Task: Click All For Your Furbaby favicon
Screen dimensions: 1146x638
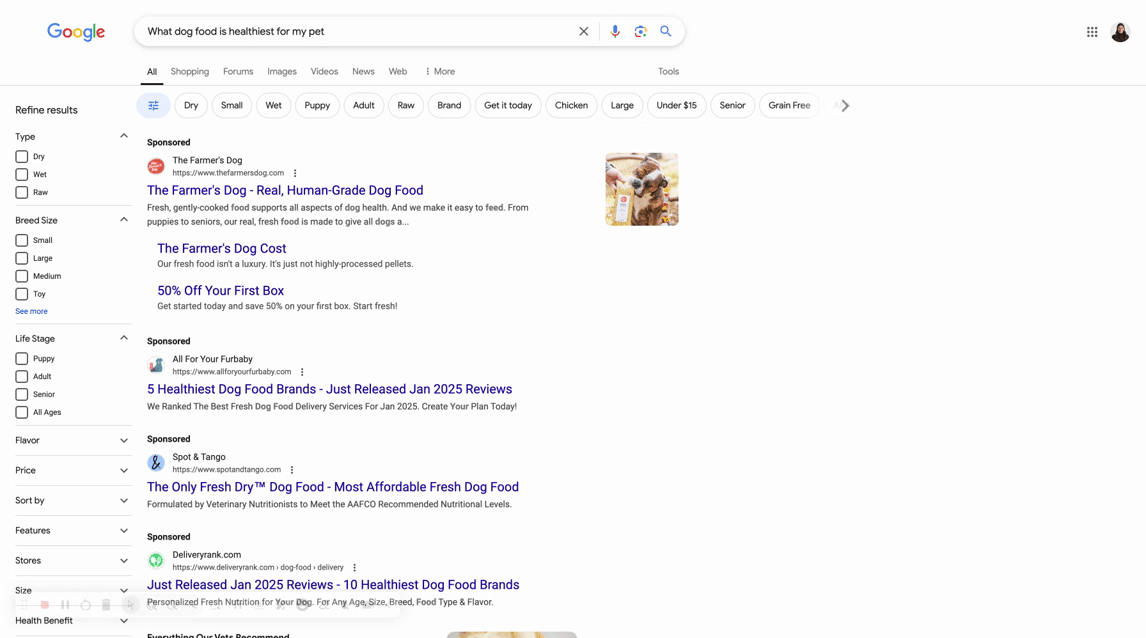Action: click(x=156, y=365)
